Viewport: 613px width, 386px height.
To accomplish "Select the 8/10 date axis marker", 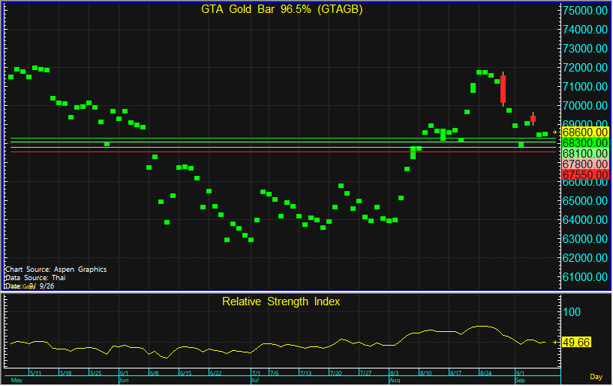I will click(x=425, y=373).
